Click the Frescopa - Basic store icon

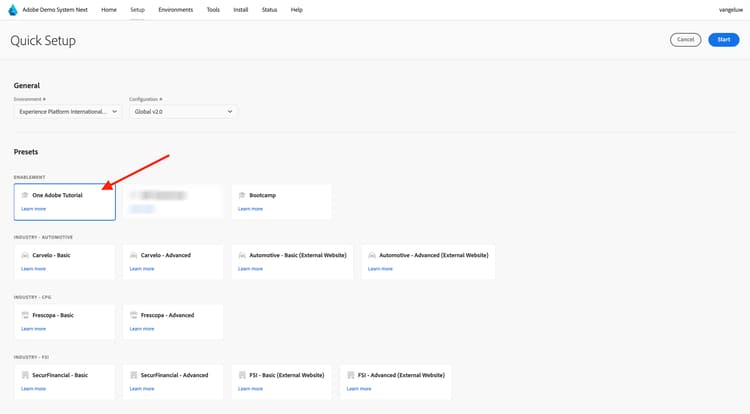[25, 315]
